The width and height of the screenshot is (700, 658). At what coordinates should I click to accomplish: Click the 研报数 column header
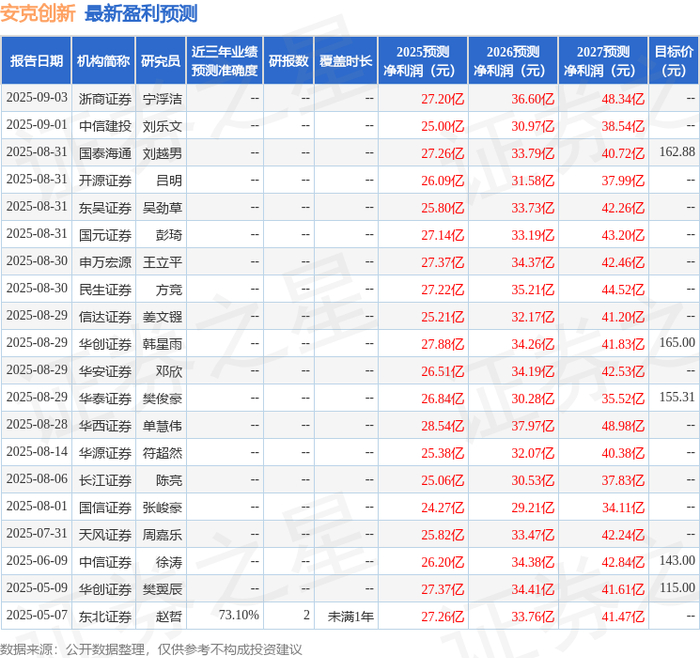point(288,61)
